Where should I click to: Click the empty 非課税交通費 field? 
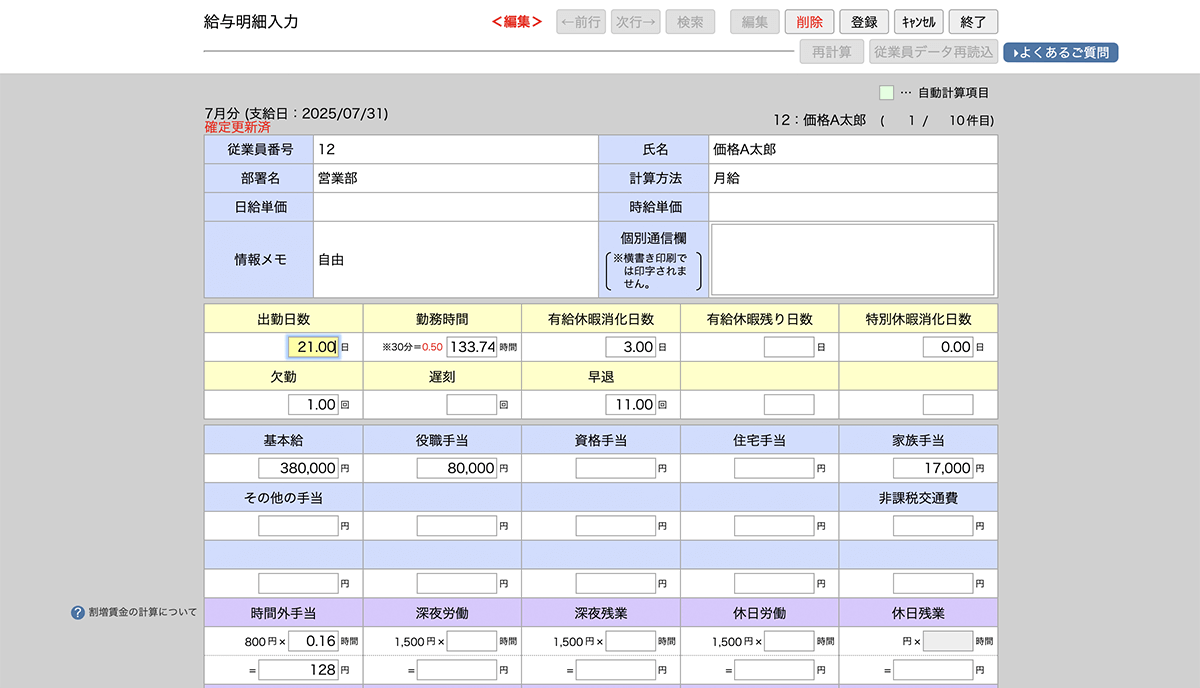[x=933, y=526]
